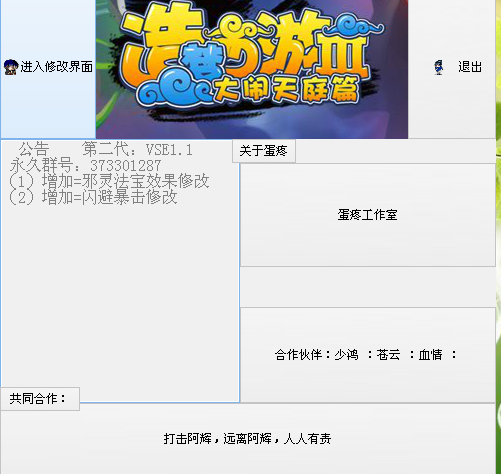Image resolution: width=501 pixels, height=474 pixels.
Task: Click the 合作伙伴：少鸿 ：苍云 ：血情 line
Action: [365, 355]
